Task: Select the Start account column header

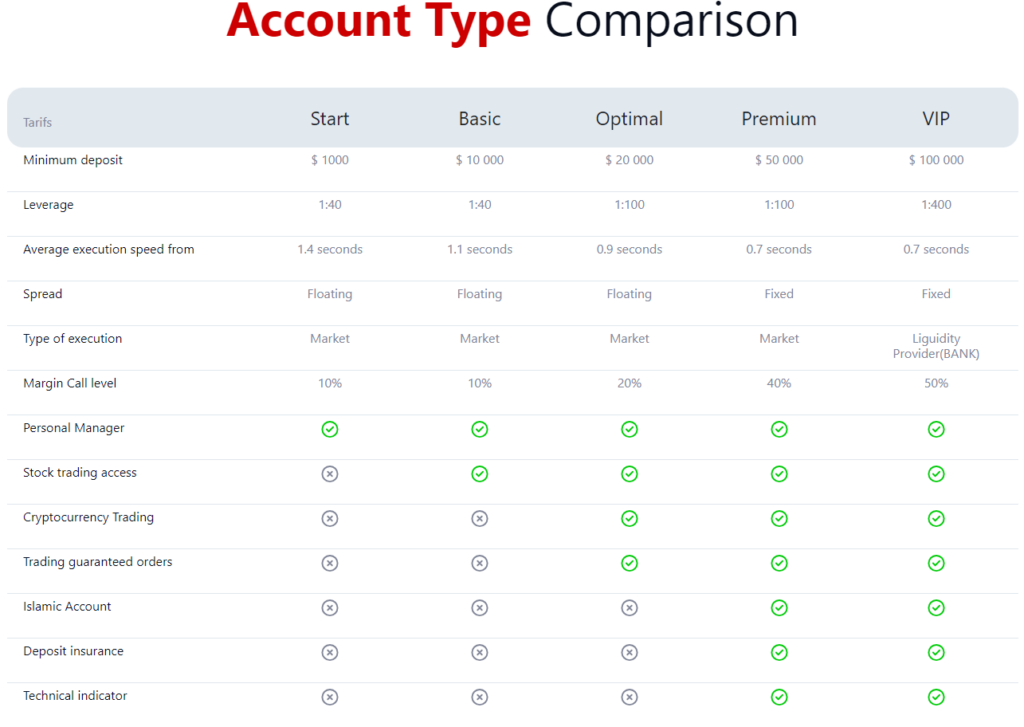Action: point(330,119)
